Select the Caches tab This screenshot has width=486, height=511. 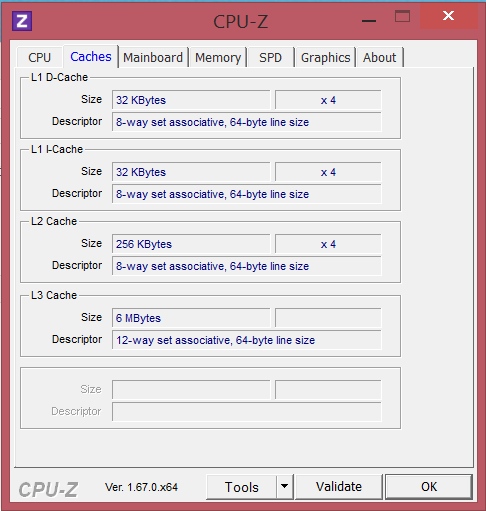point(91,56)
